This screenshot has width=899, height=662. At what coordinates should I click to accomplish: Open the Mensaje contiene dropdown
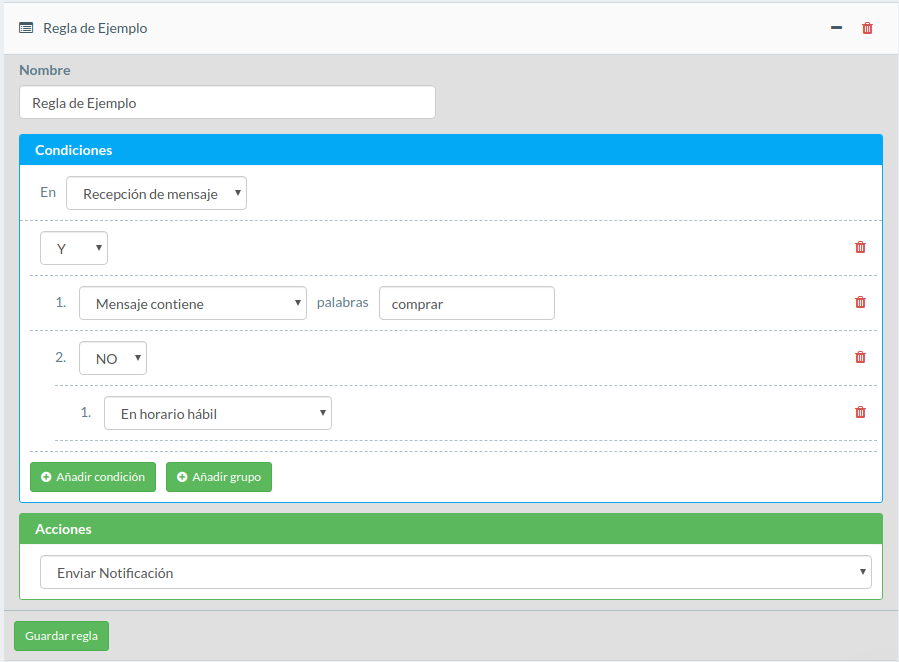pyautogui.click(x=193, y=303)
